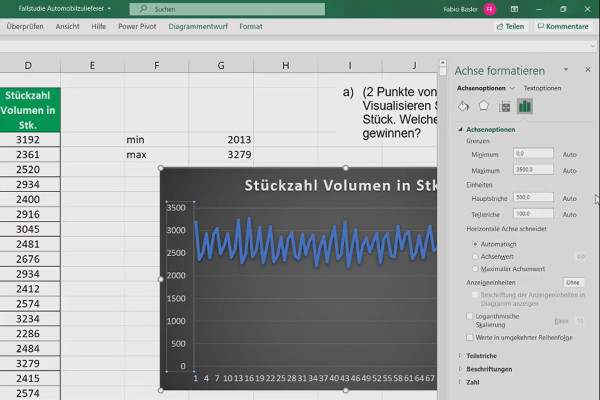Click the vertical scrollbar up arrow

click(x=443, y=62)
